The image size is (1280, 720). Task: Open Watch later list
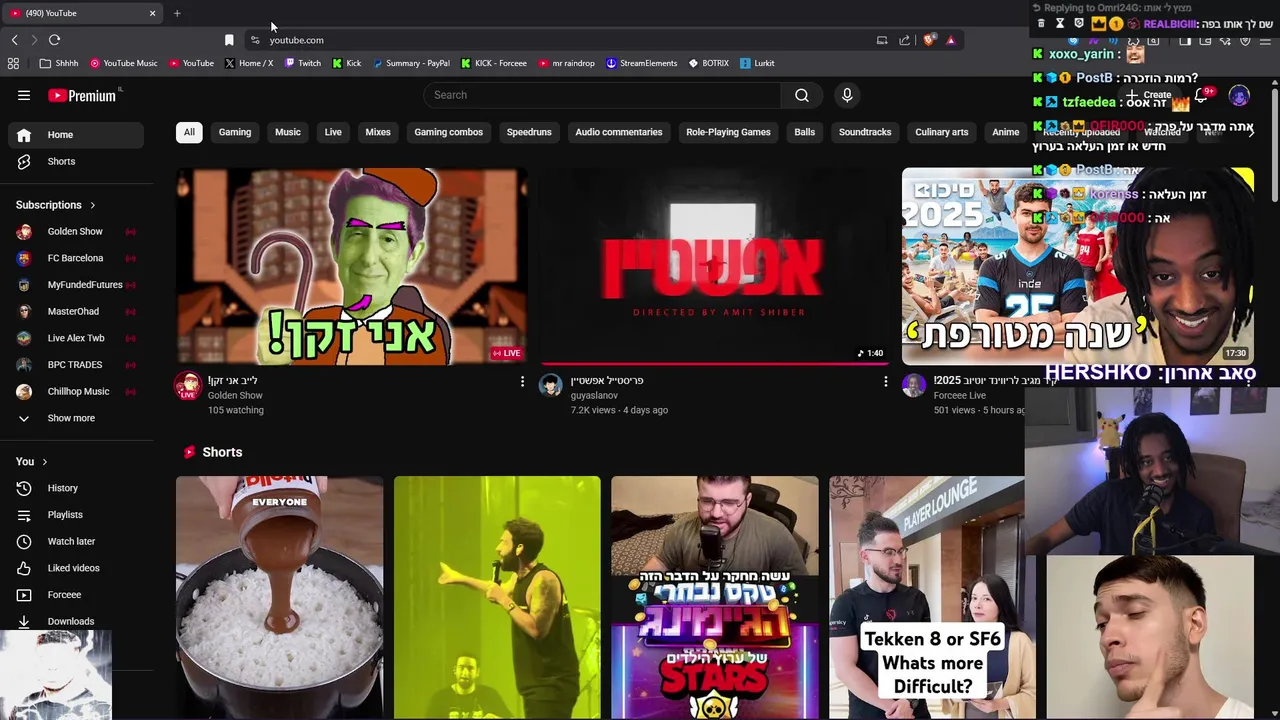[x=76, y=541]
